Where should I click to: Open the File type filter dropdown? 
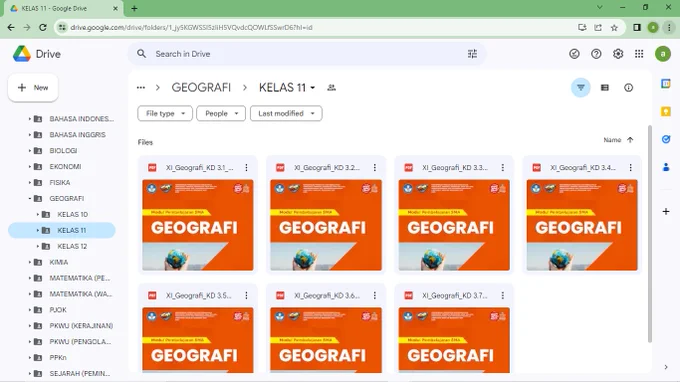click(x=165, y=114)
